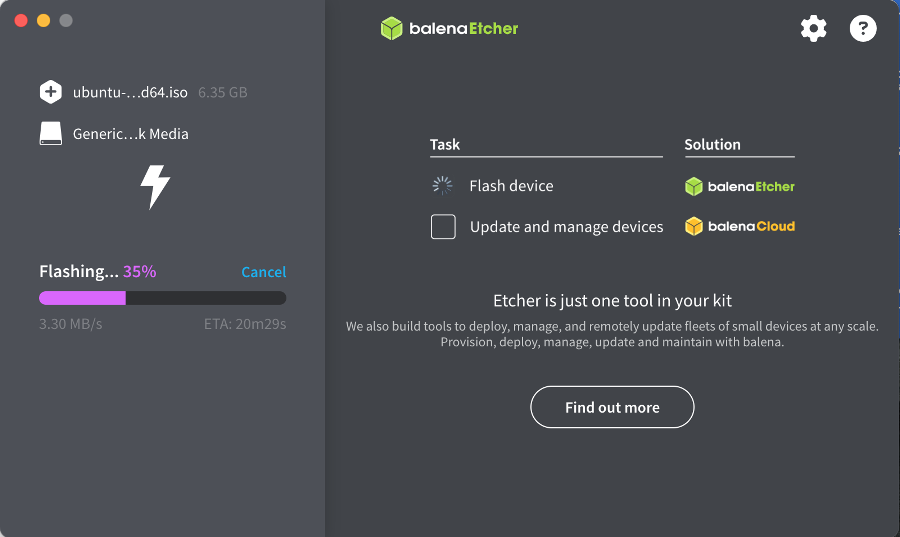This screenshot has height=537, width=900.
Task: Cancel the flashing process
Action: [x=263, y=272]
